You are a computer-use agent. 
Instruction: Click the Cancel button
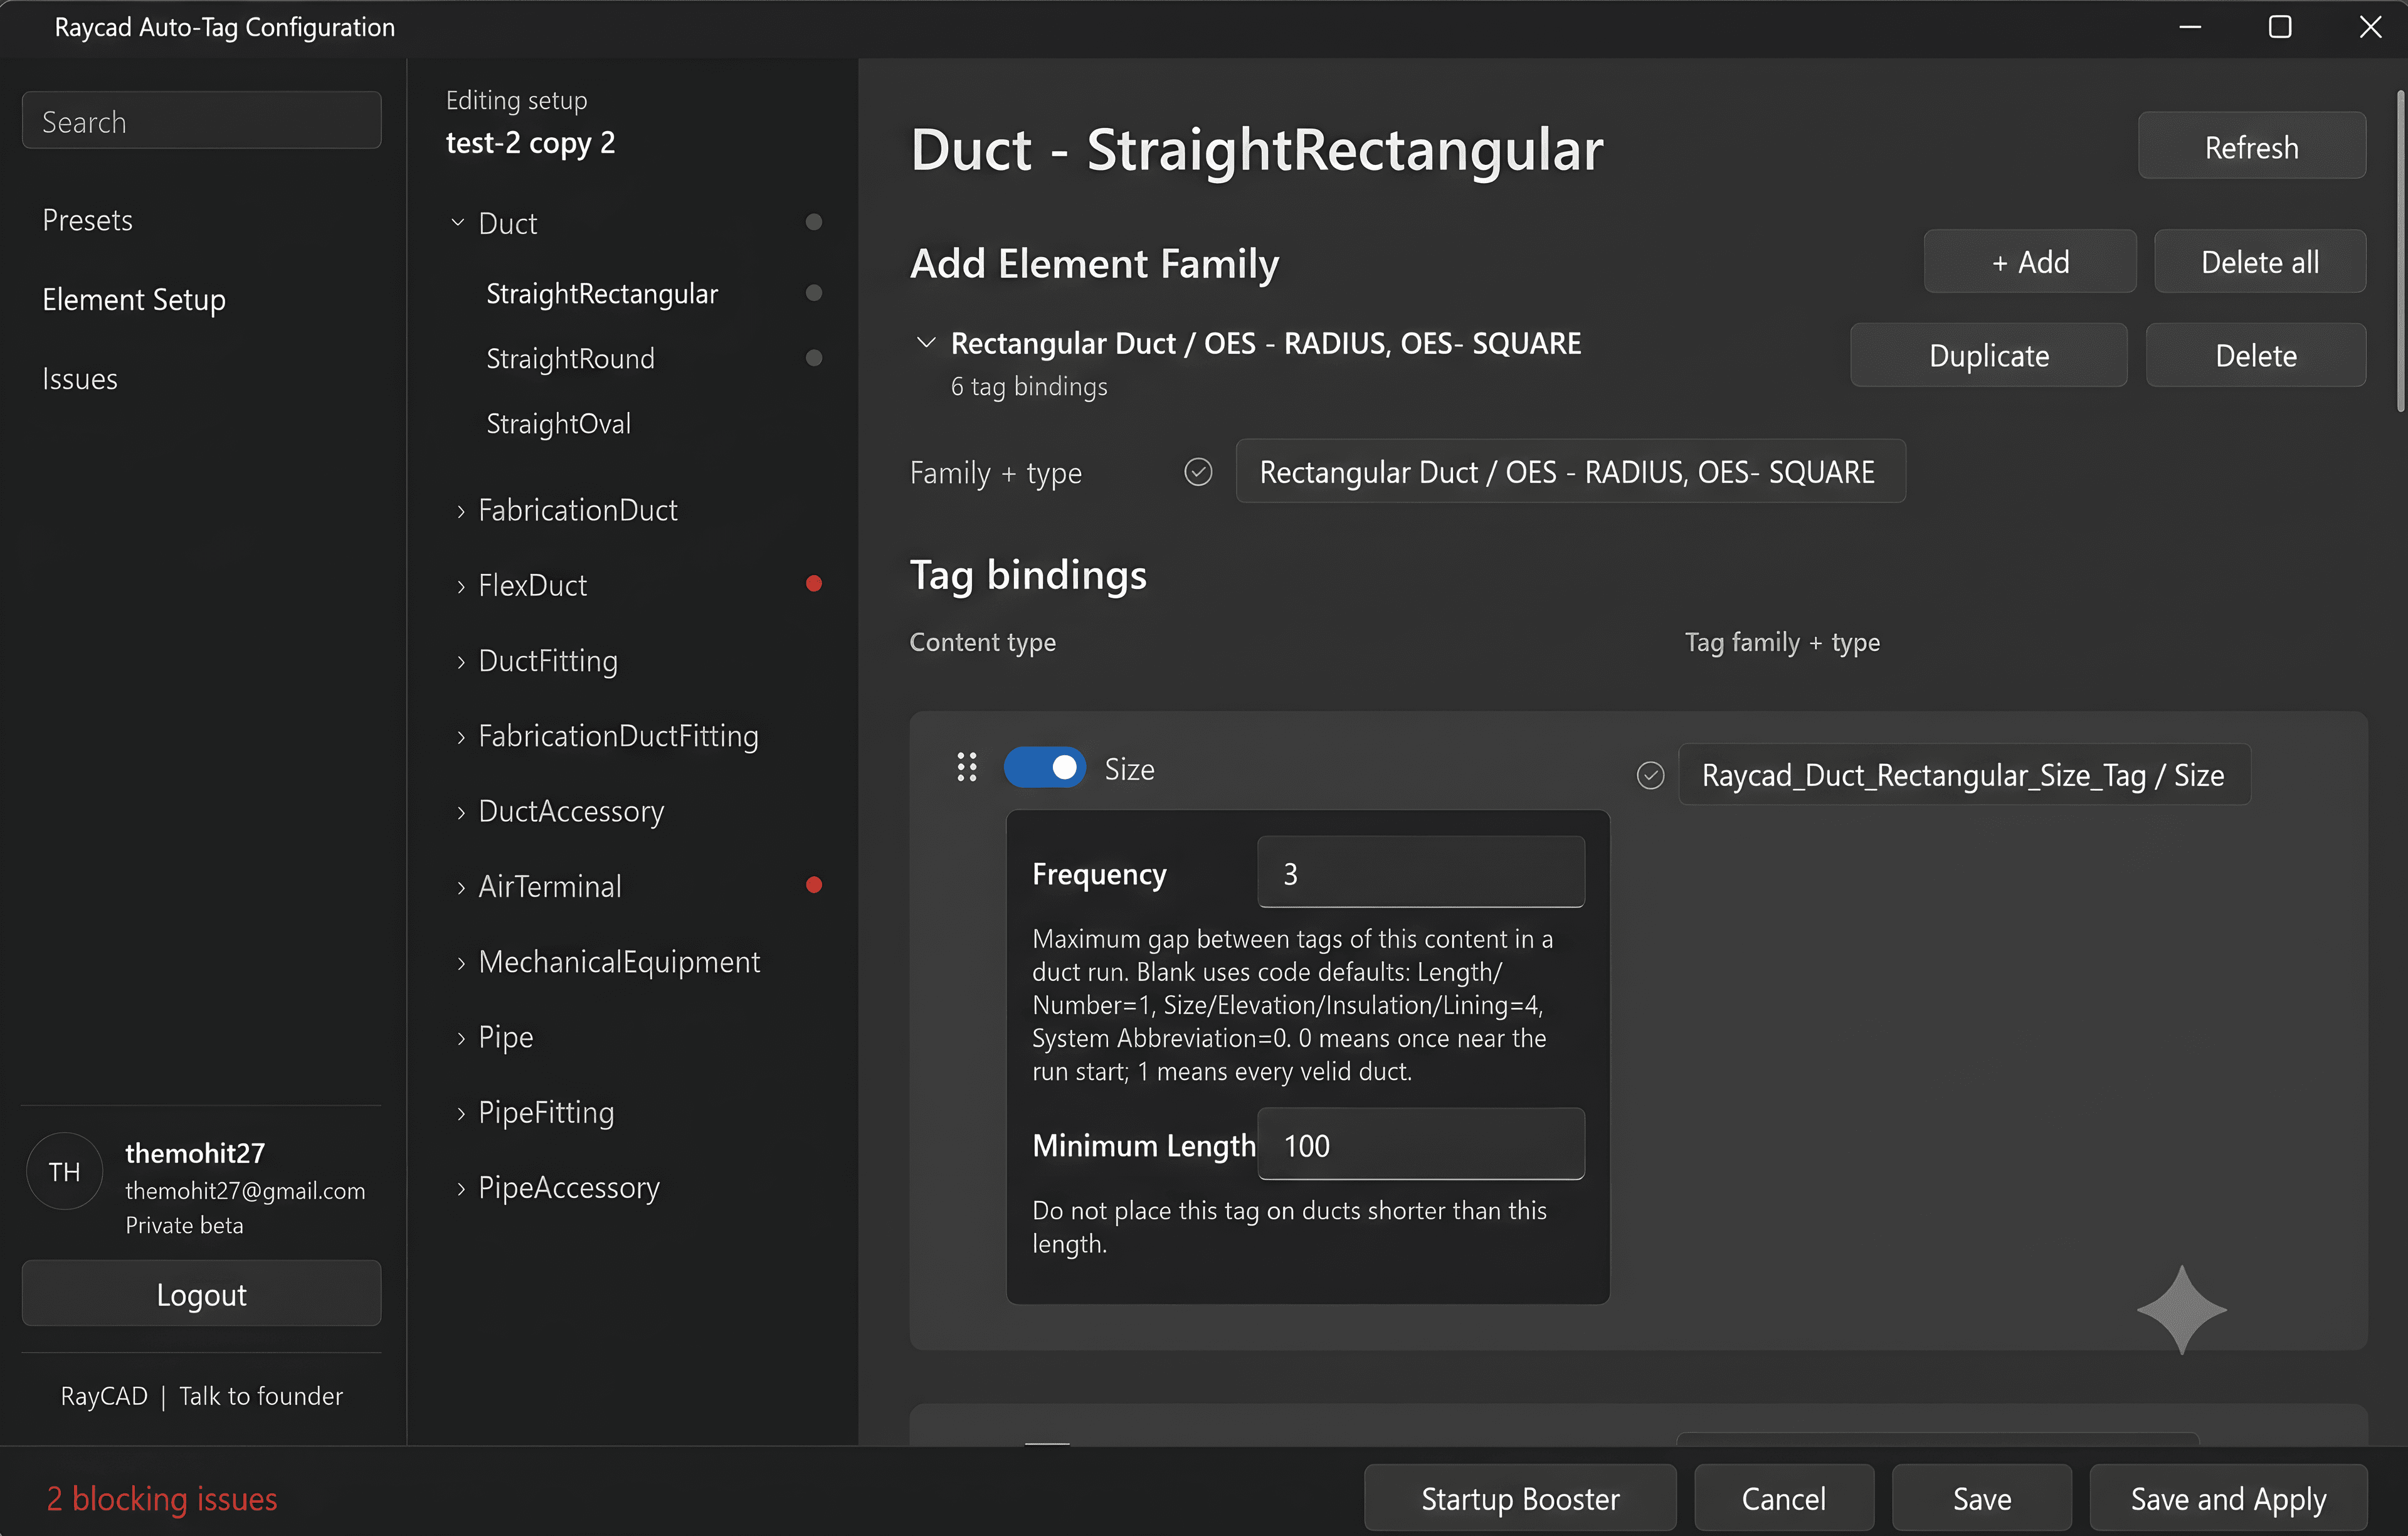pyautogui.click(x=1784, y=1498)
